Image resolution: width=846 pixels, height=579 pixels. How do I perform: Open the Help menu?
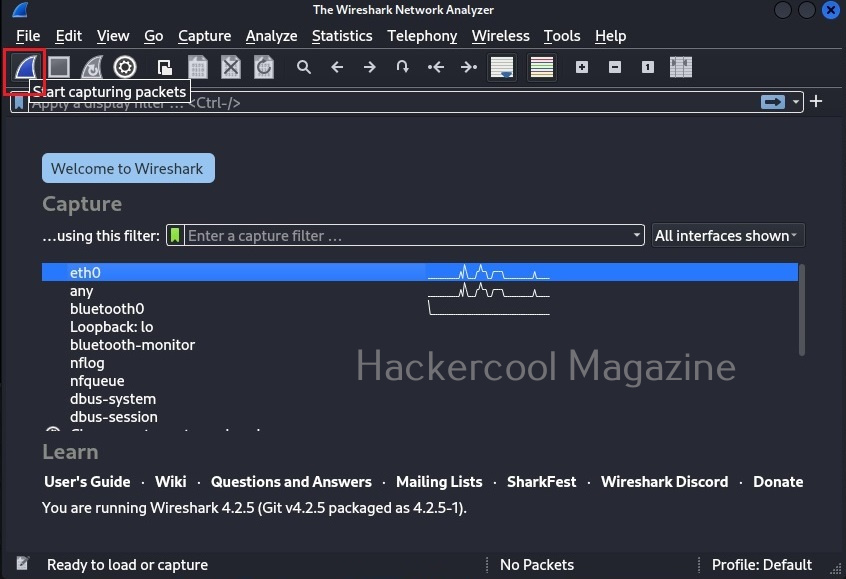(611, 36)
